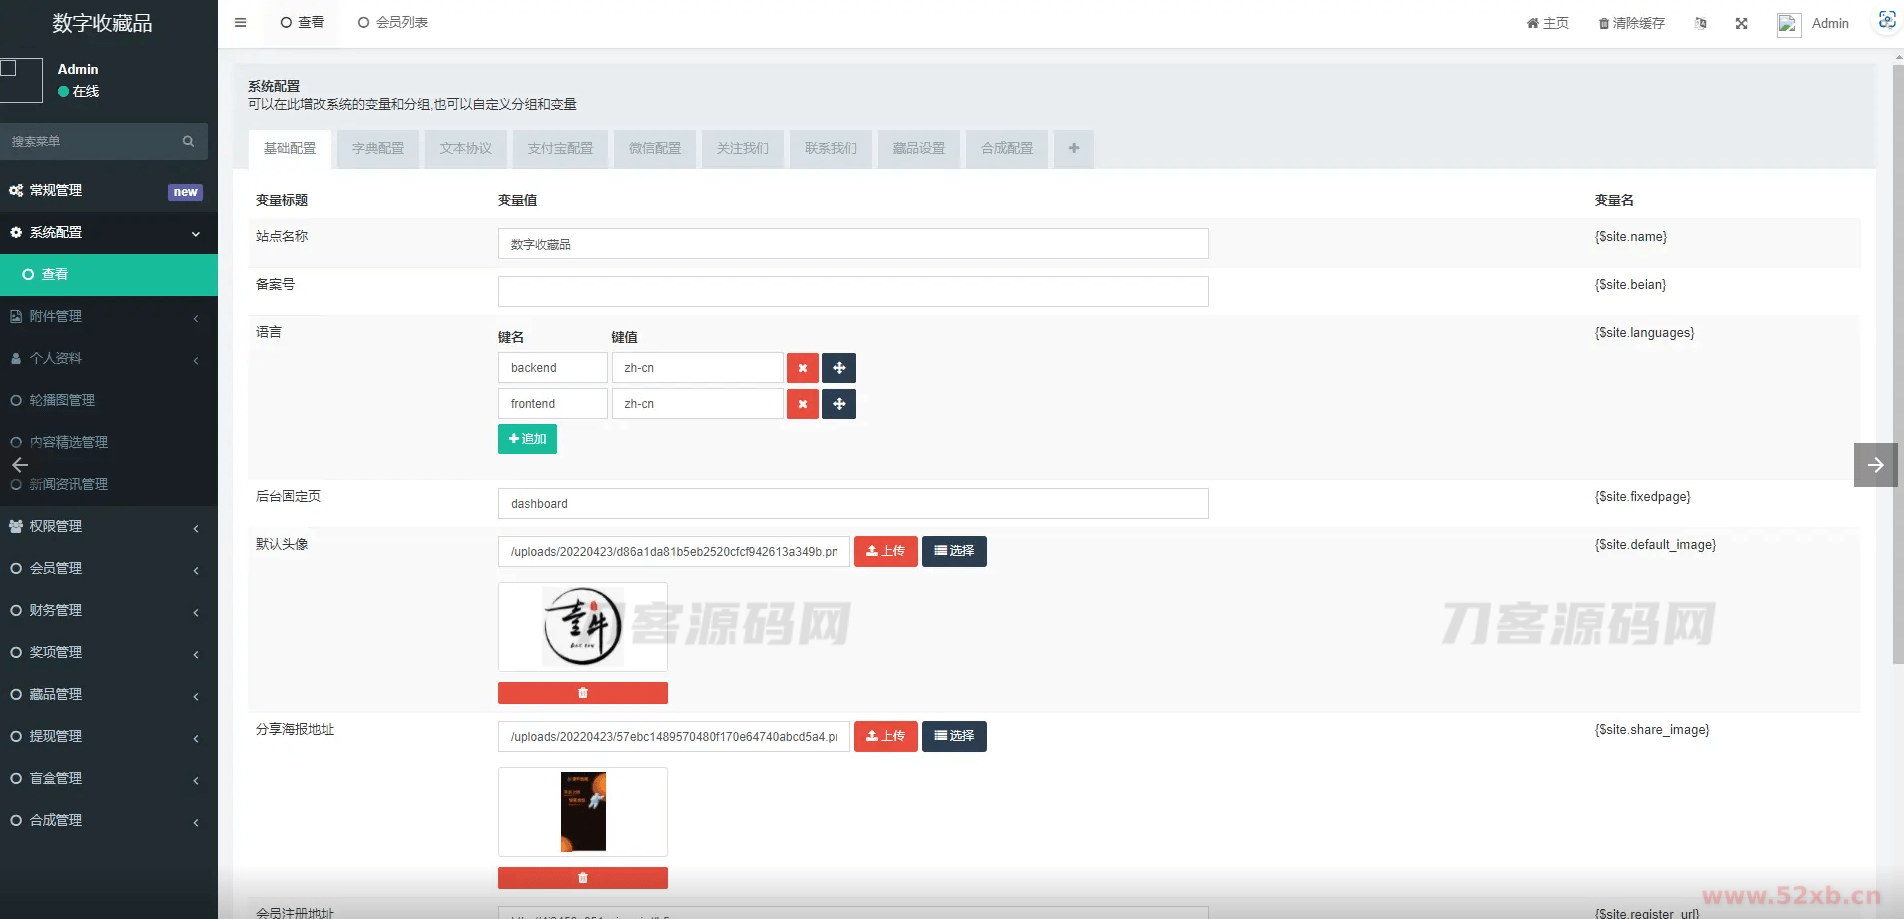The image size is (1904, 919).
Task: Open the 藏品设置 tab
Action: point(918,148)
